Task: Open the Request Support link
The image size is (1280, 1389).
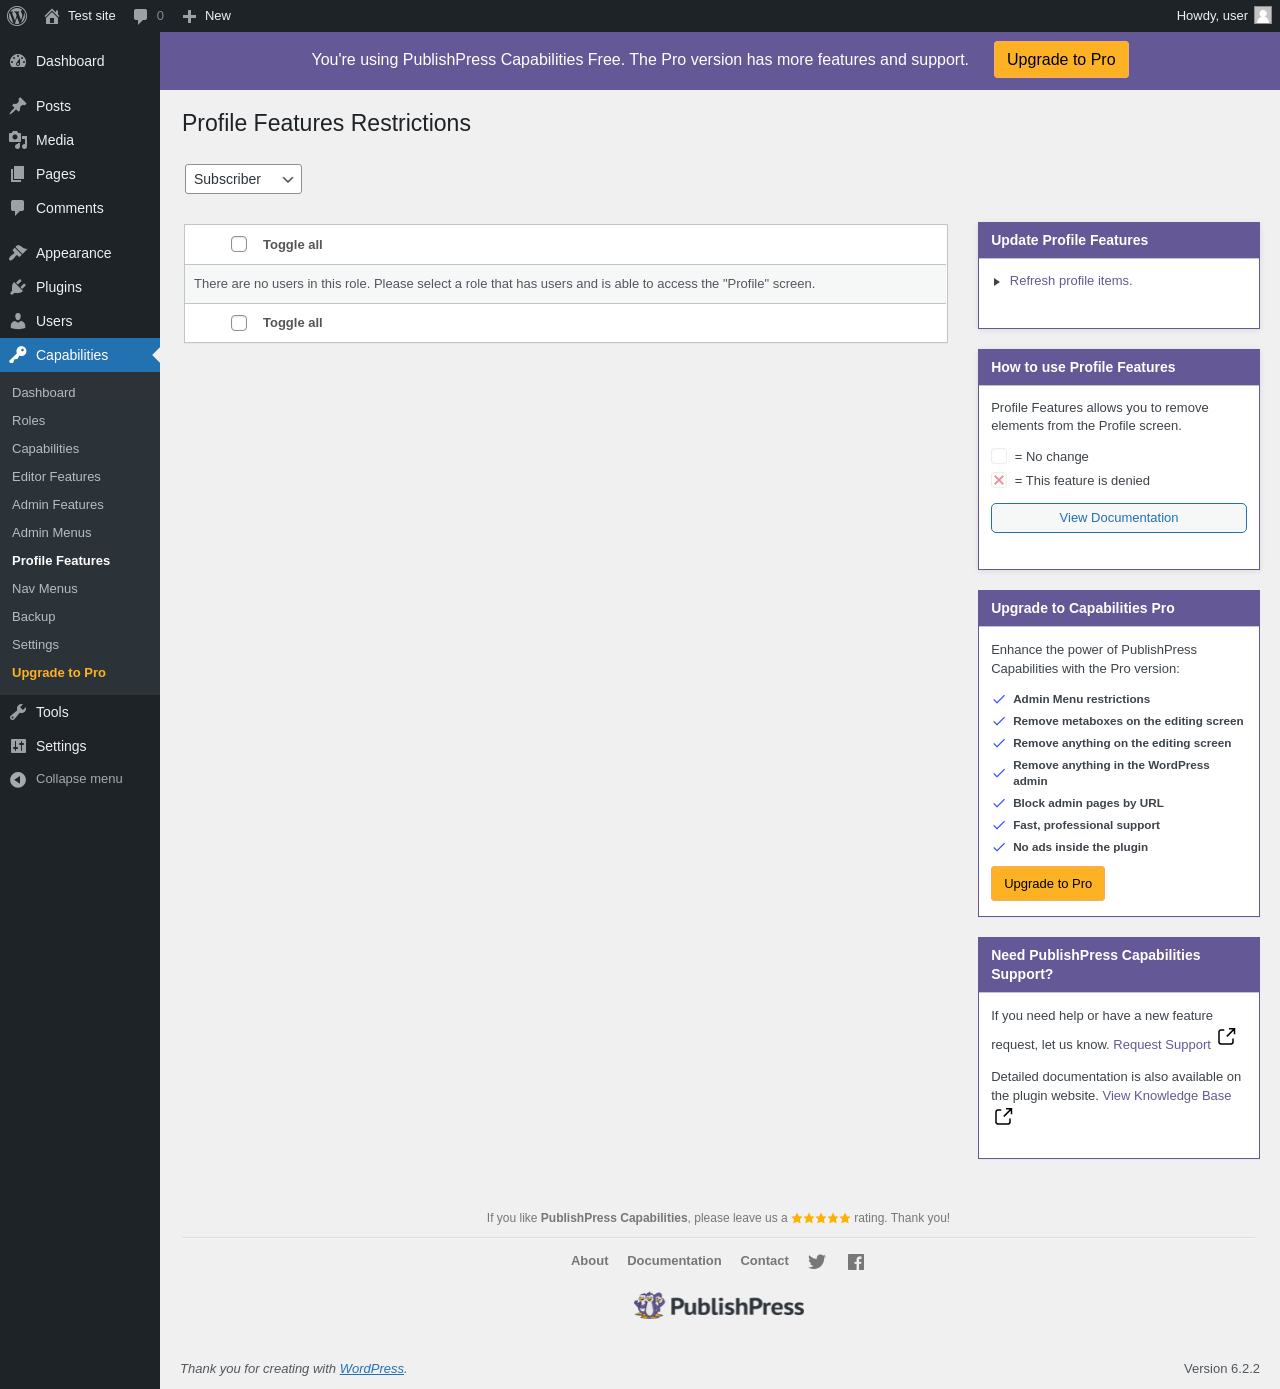Action: pos(1162,1045)
